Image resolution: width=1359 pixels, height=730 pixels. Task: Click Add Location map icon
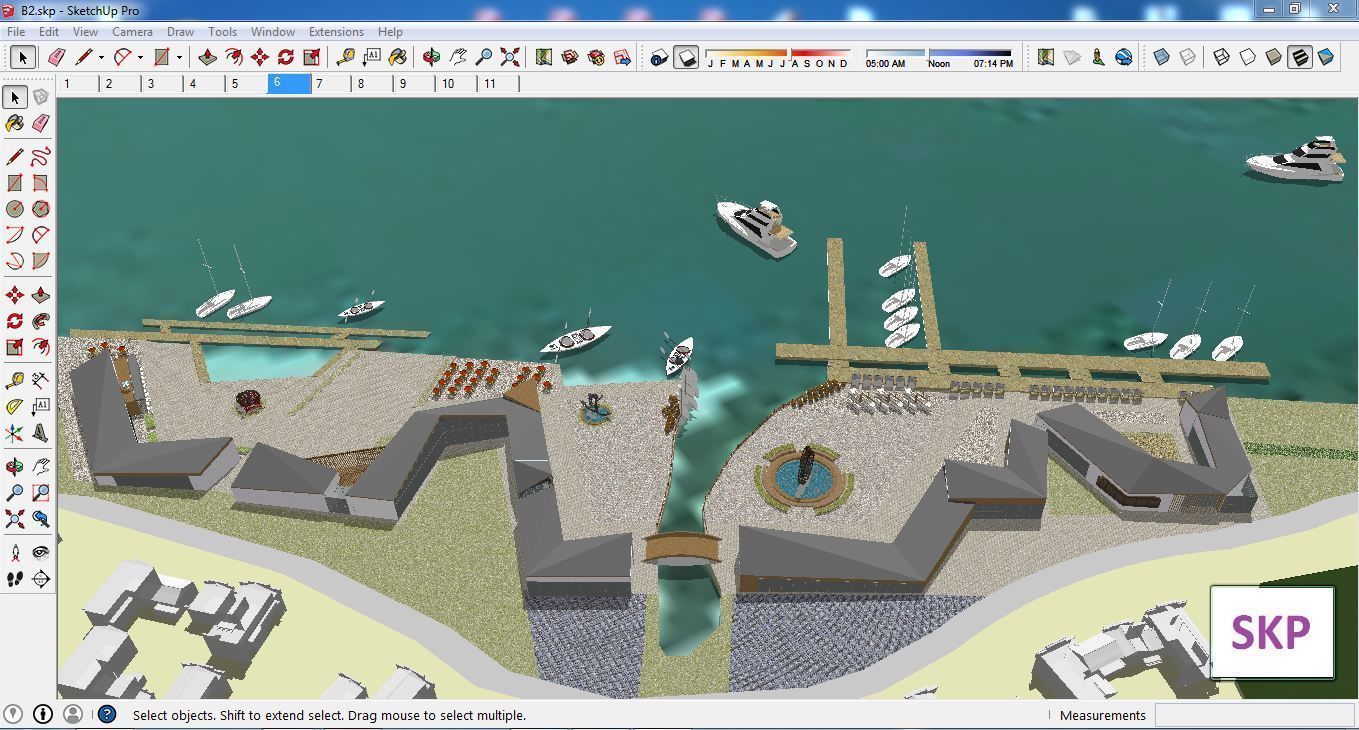pyautogui.click(x=1046, y=57)
